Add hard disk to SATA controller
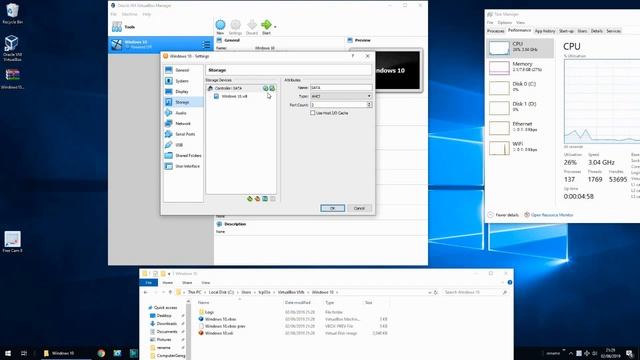This screenshot has height=360, width=640. (272, 88)
